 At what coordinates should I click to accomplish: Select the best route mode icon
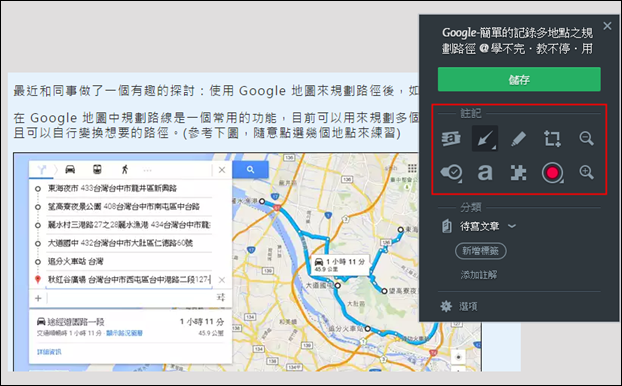tap(42, 170)
